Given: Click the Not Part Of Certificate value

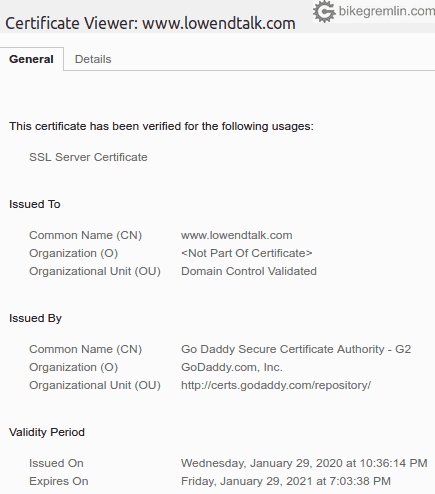Looking at the screenshot, I should pos(247,253).
